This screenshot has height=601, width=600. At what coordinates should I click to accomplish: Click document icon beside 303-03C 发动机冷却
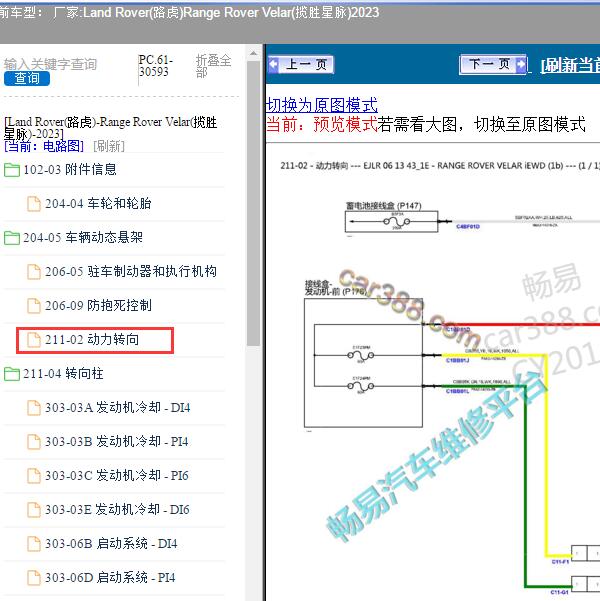coord(34,476)
